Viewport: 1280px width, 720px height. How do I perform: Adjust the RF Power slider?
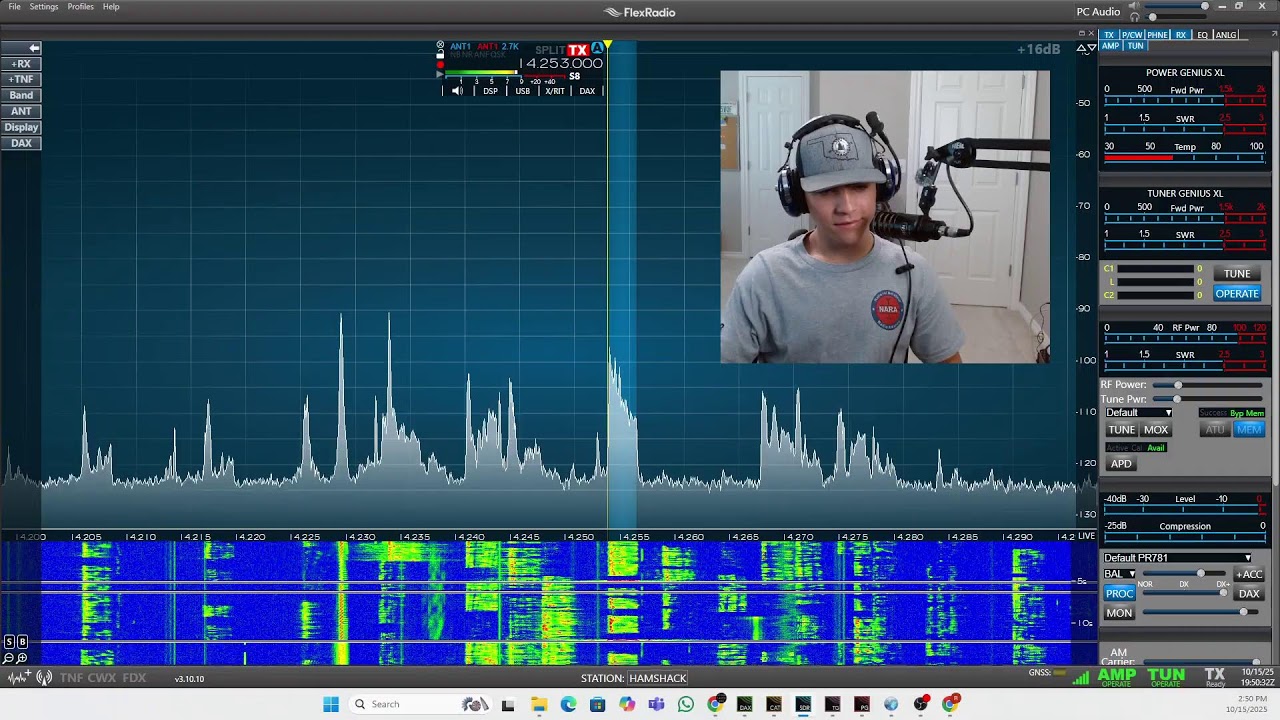pos(1207,385)
